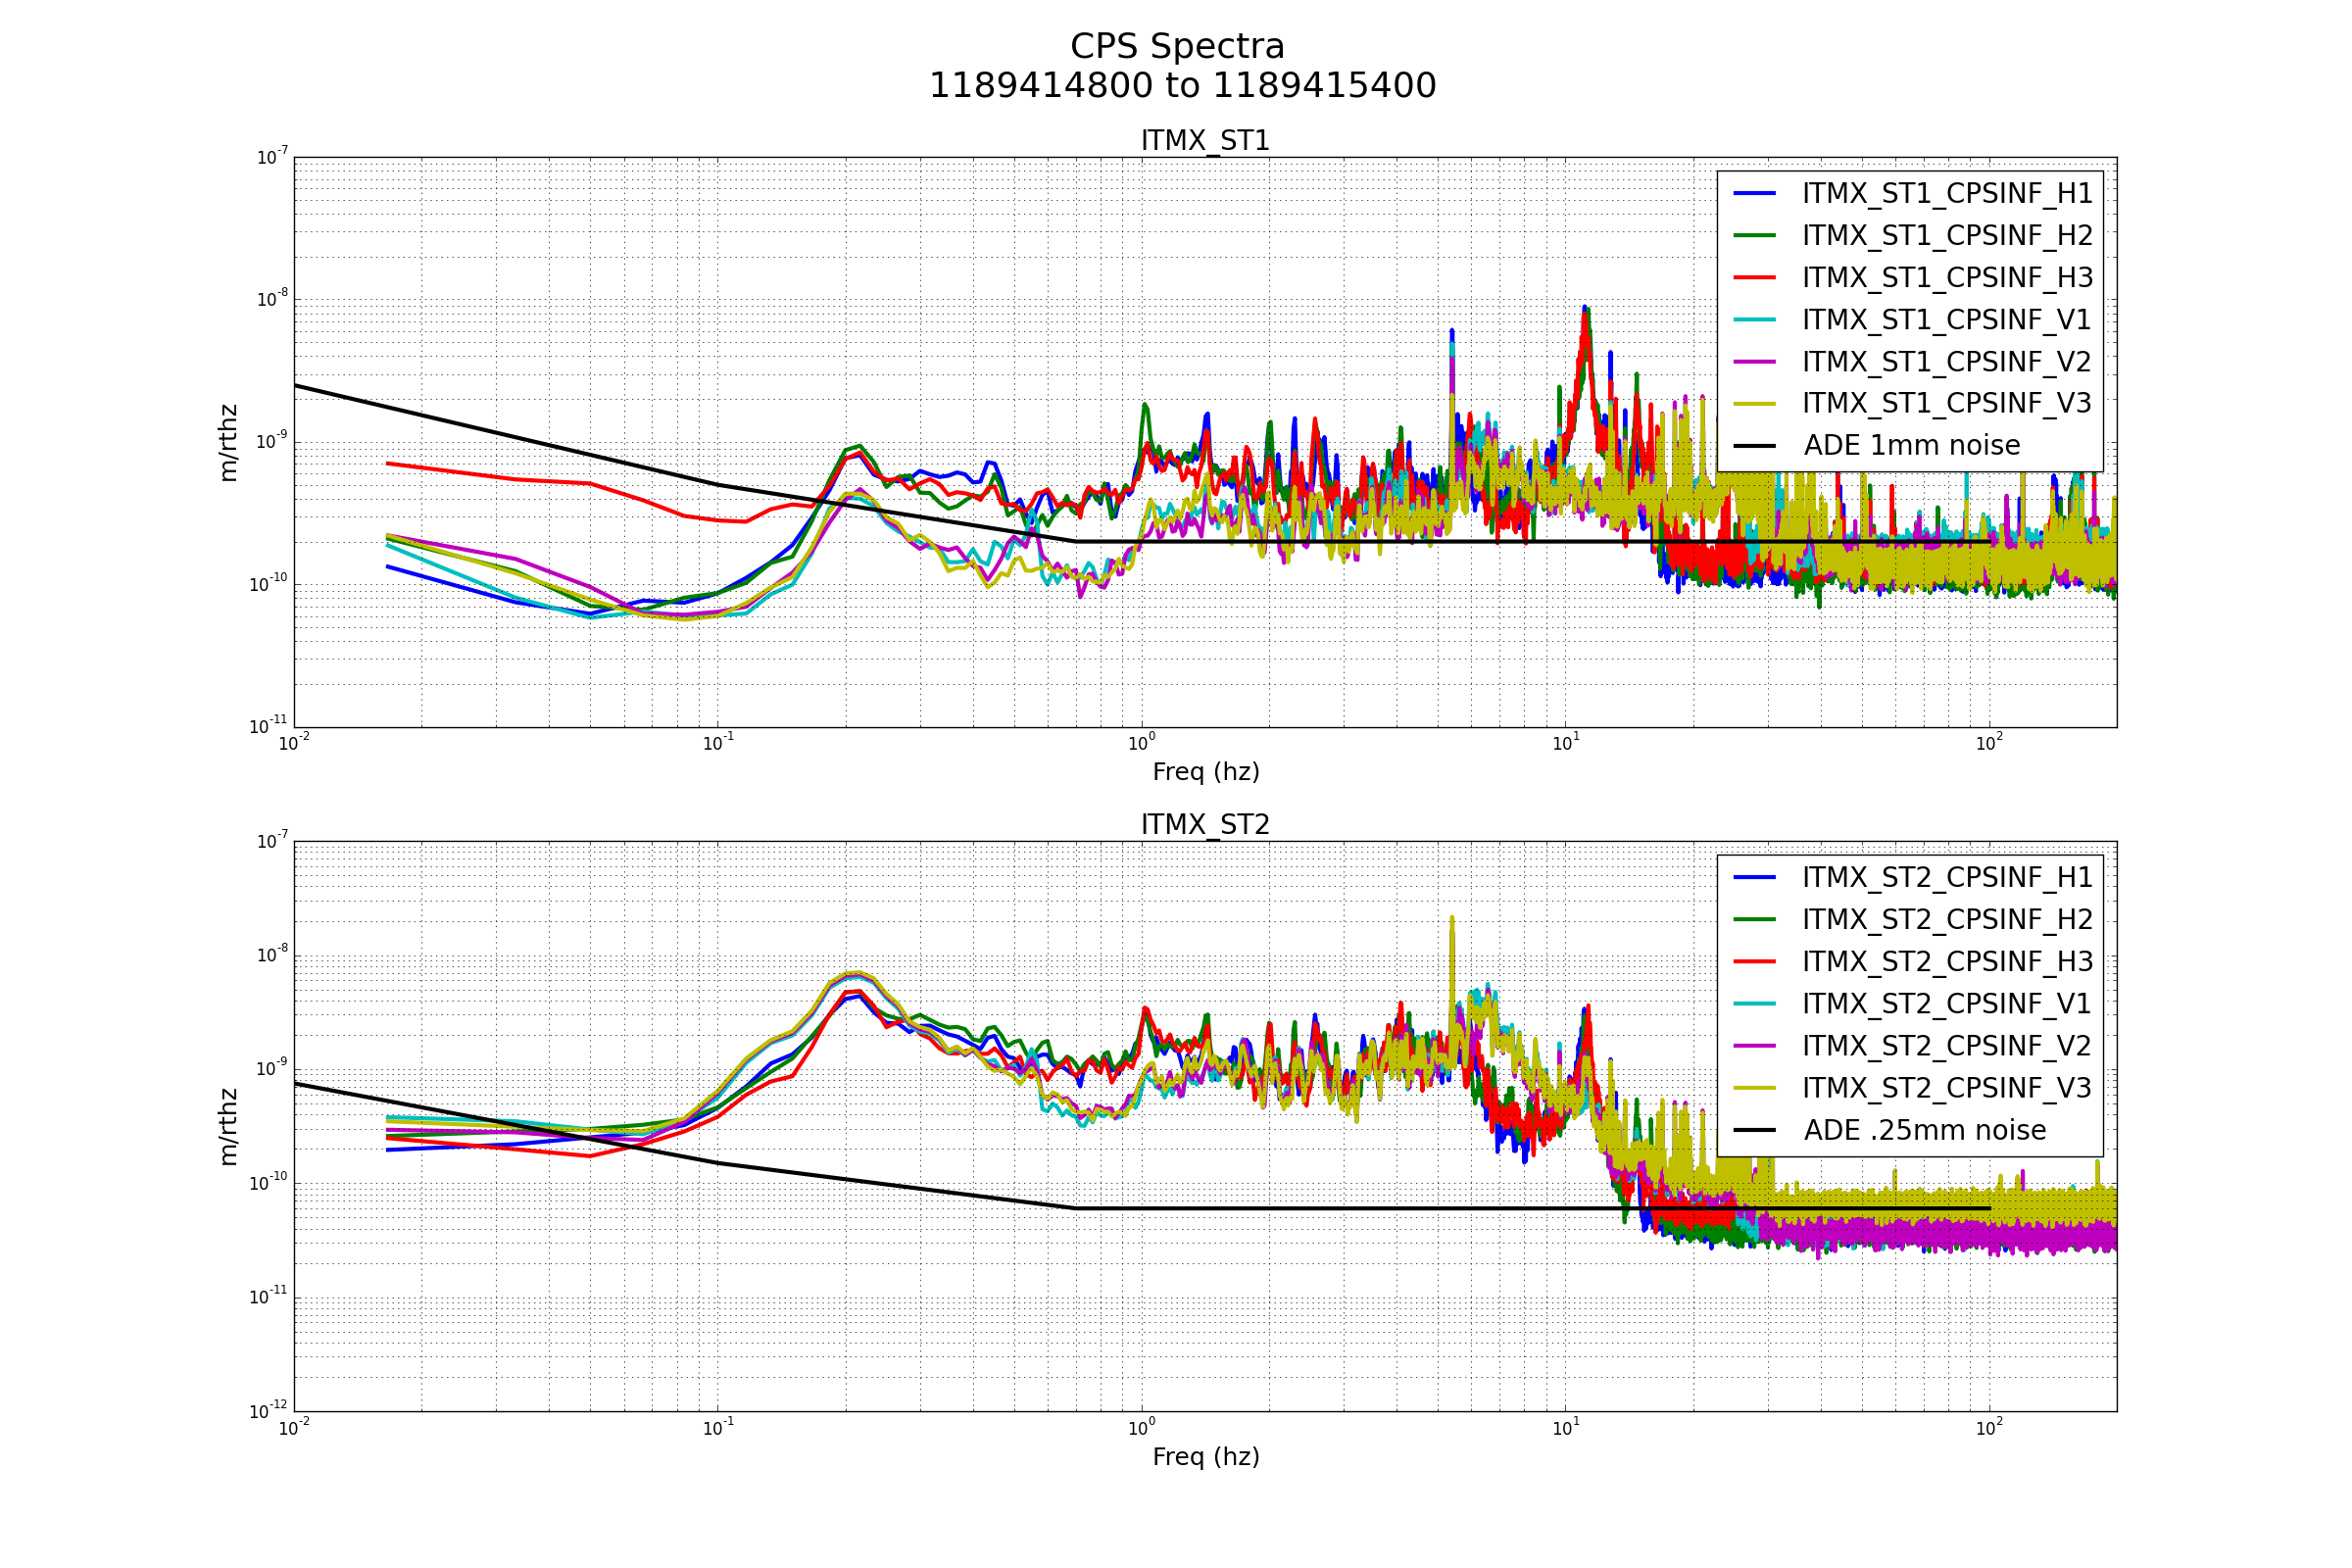The height and width of the screenshot is (1568, 2352).
Task: Click the '1189414800 to 1189415400' subtitle
Action: (x=1182, y=86)
